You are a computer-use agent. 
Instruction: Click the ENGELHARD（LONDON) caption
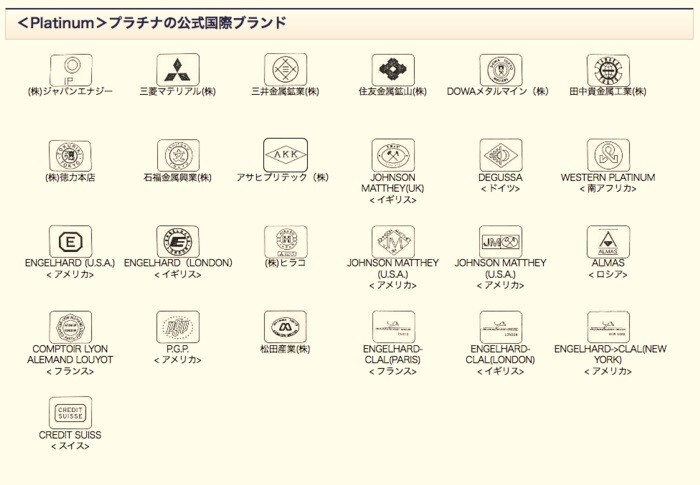pyautogui.click(x=178, y=263)
